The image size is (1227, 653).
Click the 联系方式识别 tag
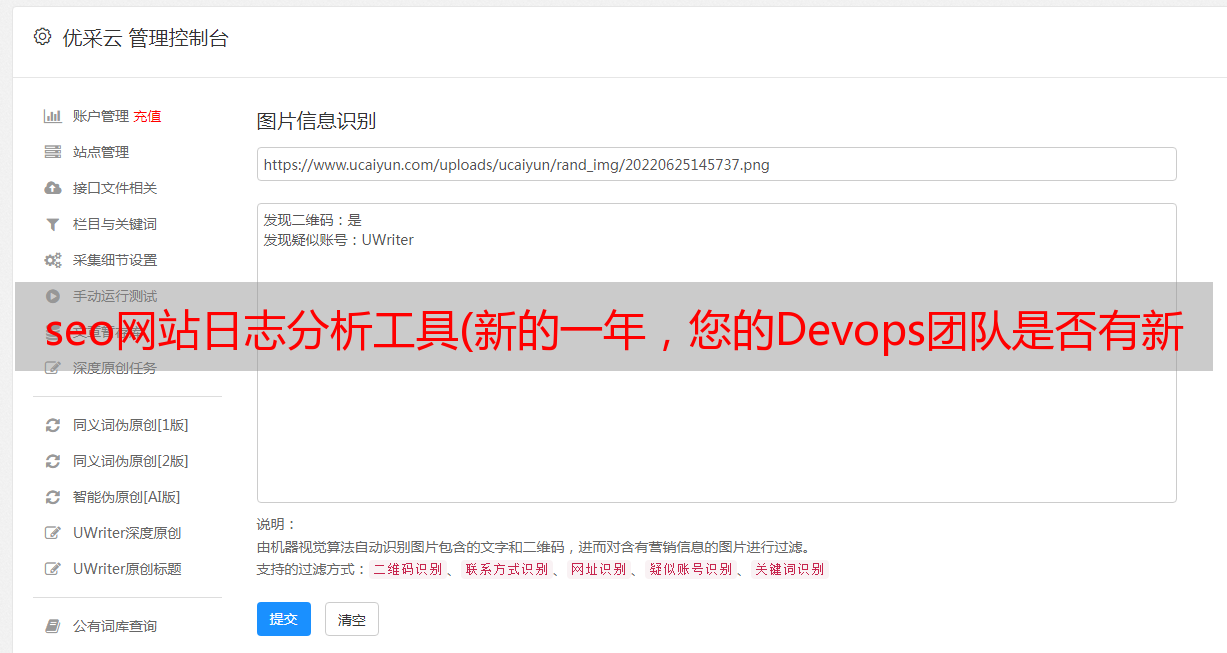click(506, 569)
